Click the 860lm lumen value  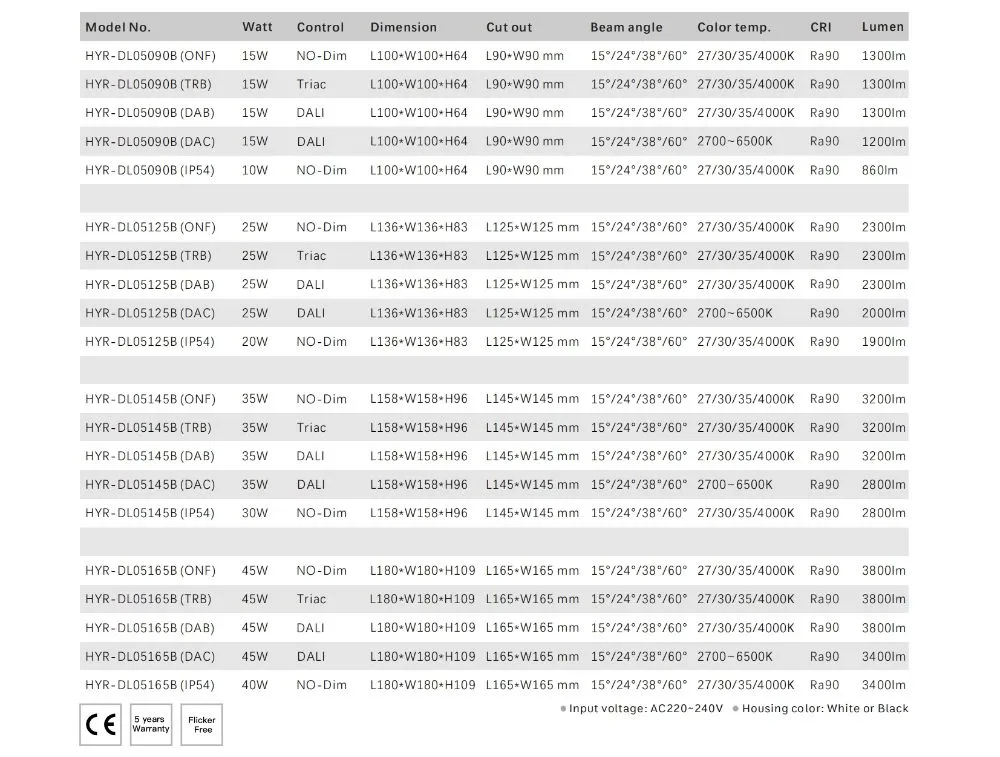pos(879,170)
